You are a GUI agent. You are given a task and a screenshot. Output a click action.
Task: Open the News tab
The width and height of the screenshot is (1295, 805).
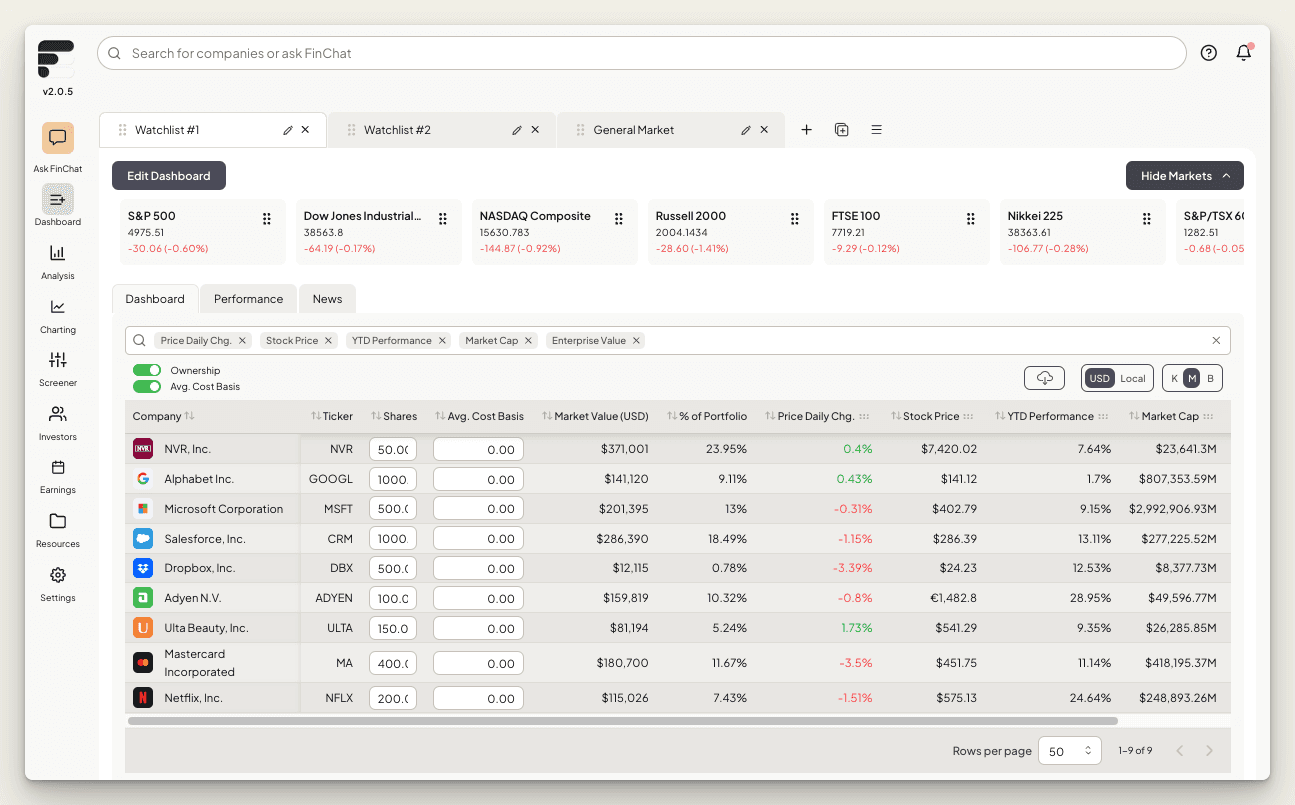tap(327, 299)
